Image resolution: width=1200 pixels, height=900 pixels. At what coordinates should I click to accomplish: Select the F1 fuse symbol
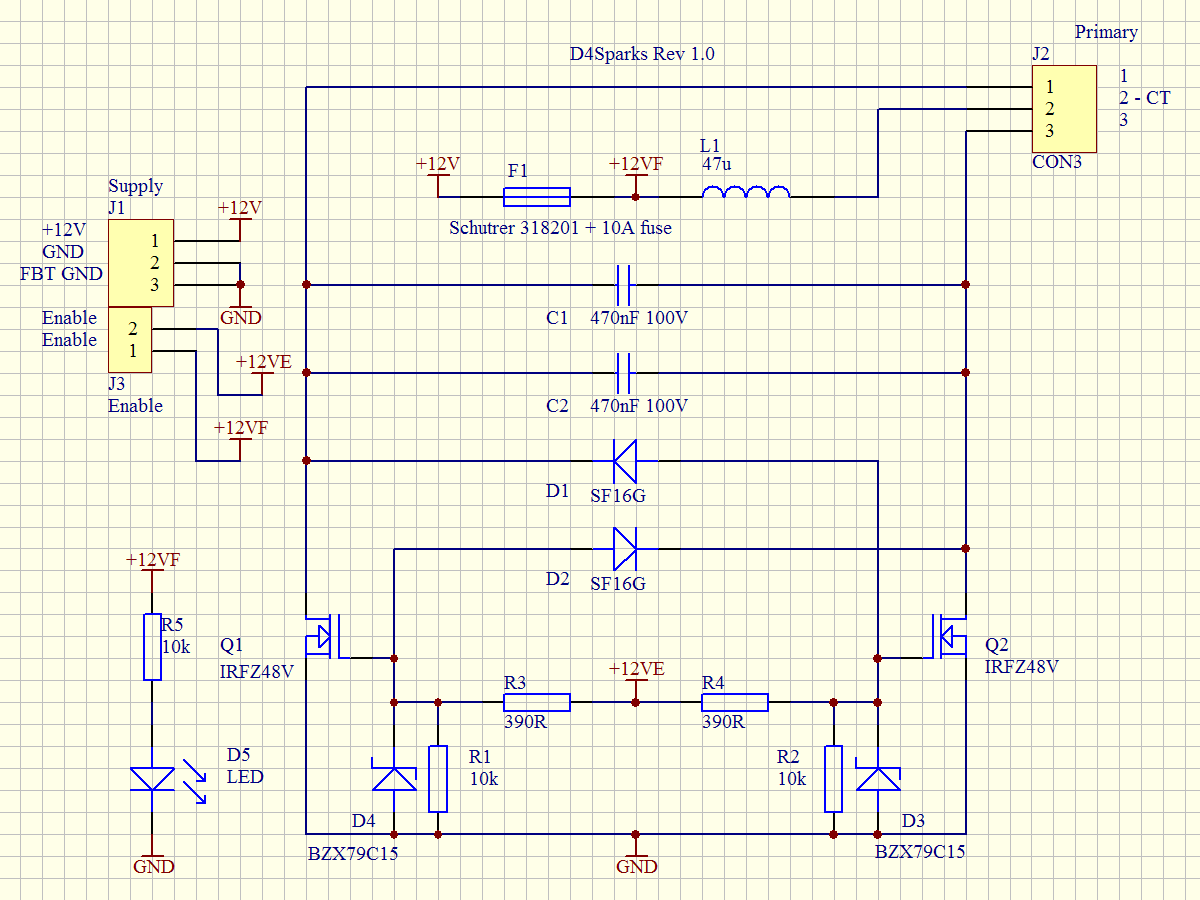tap(536, 196)
